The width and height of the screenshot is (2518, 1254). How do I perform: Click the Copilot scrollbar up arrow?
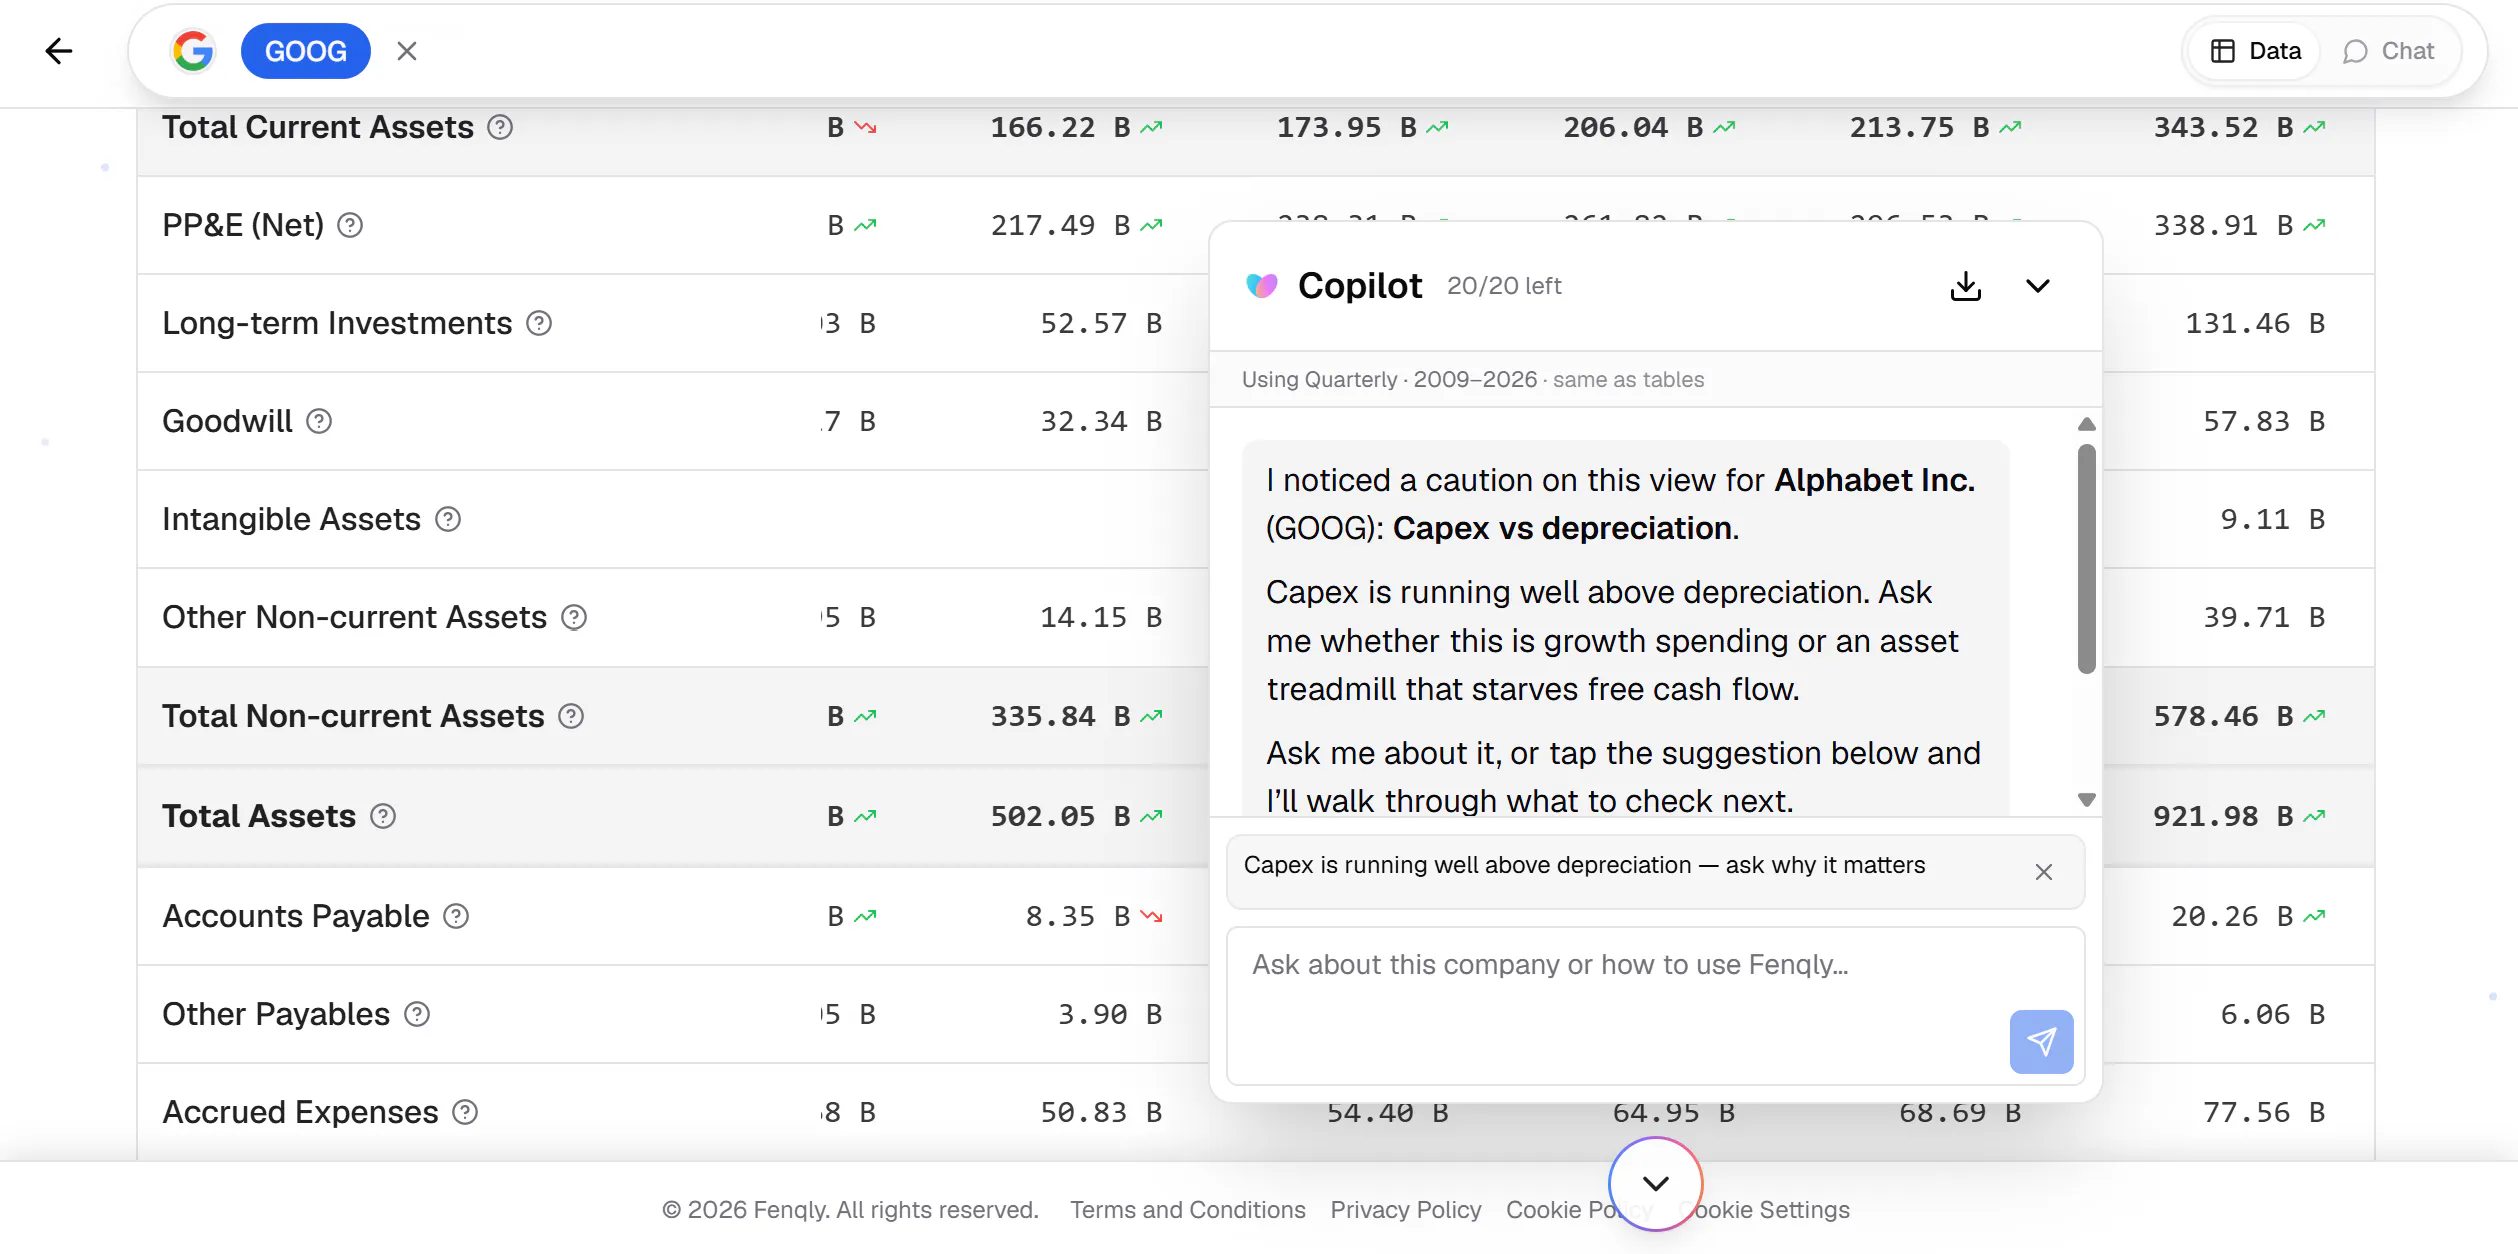click(2086, 424)
